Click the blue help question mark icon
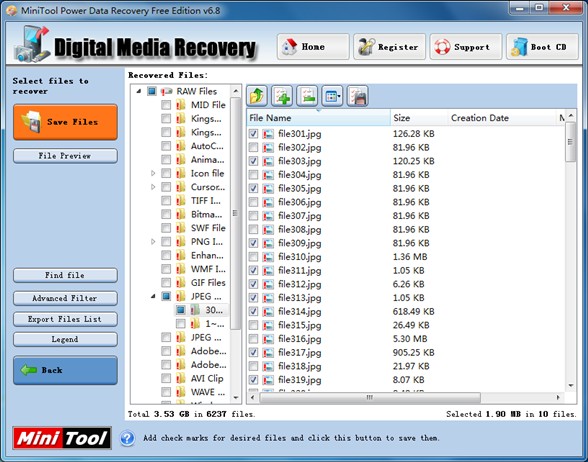Screen dimensions: 588x462 (x=128, y=438)
